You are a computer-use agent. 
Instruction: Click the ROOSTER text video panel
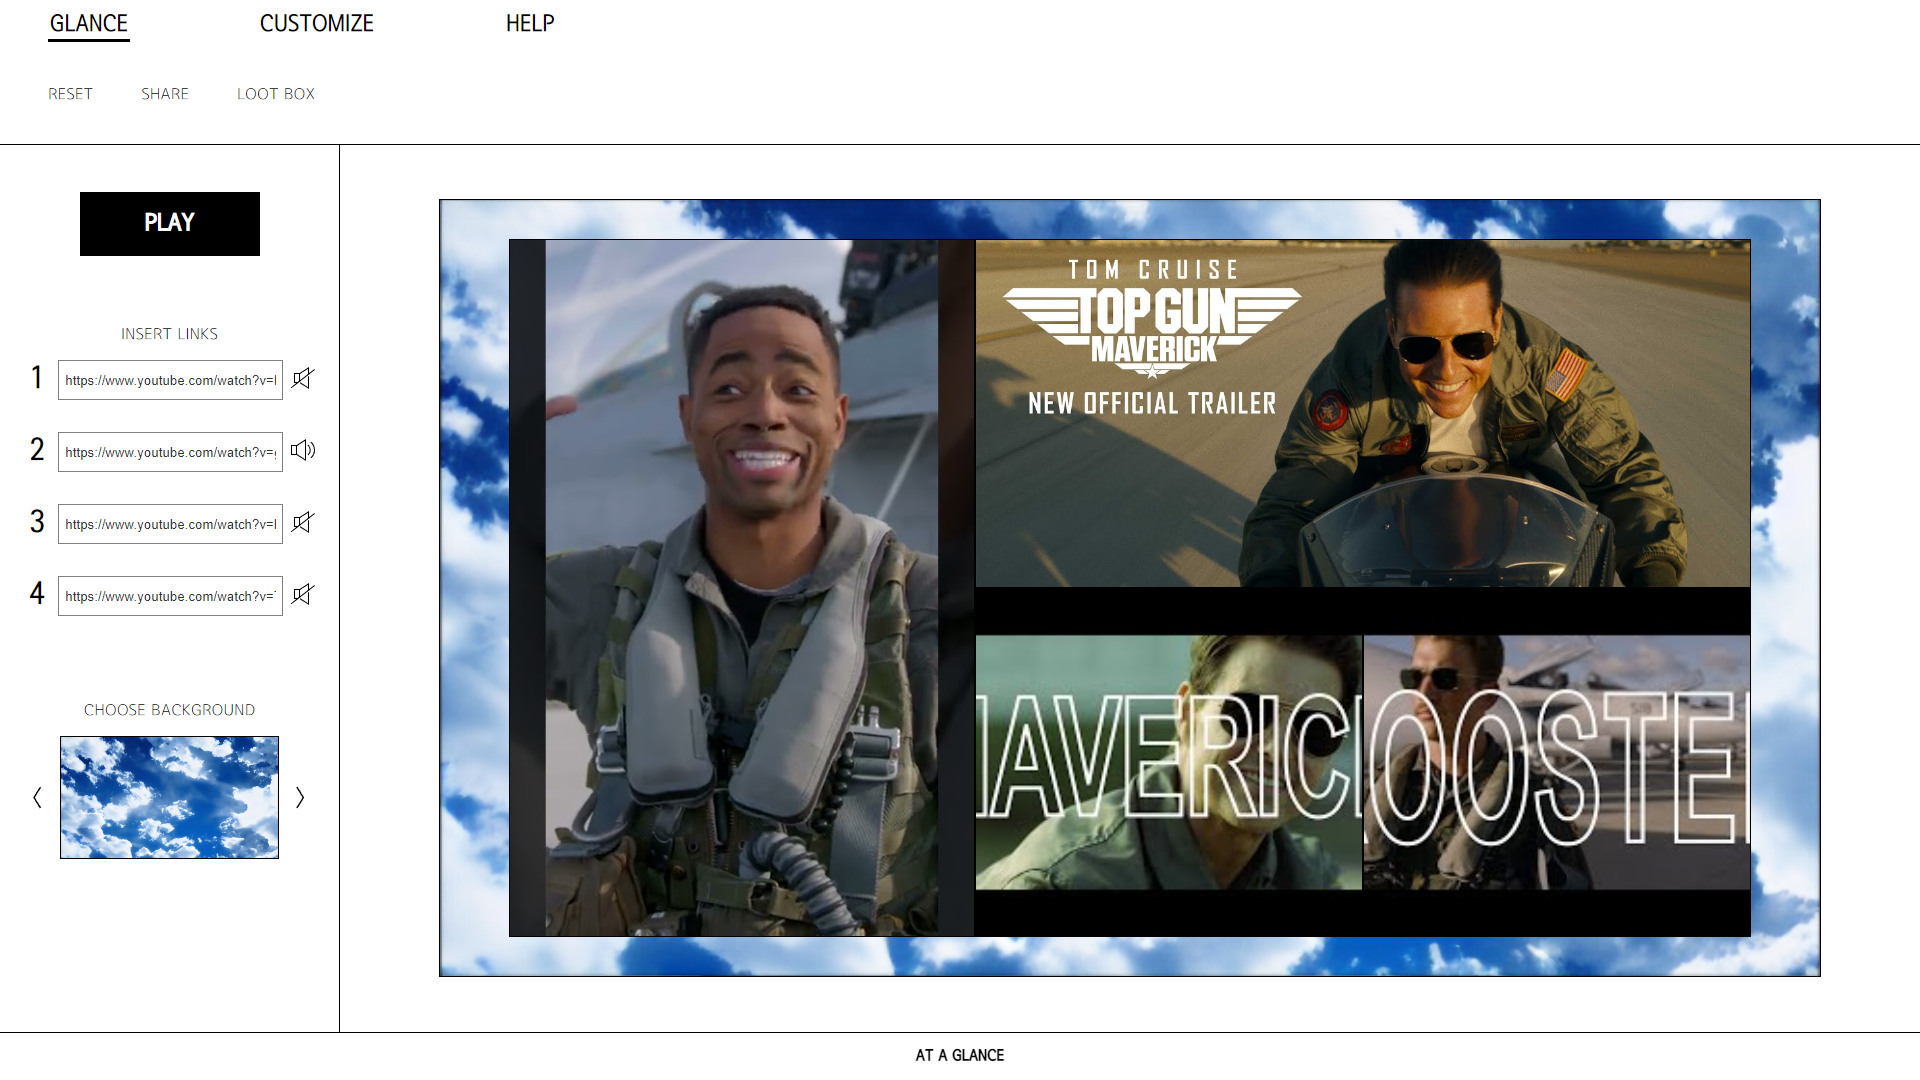coord(1557,762)
